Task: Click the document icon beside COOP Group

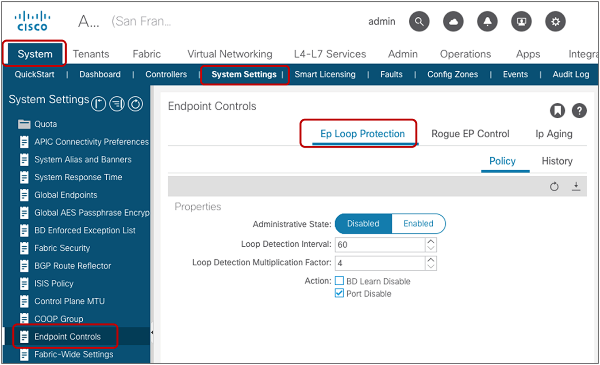Action: click(x=24, y=318)
